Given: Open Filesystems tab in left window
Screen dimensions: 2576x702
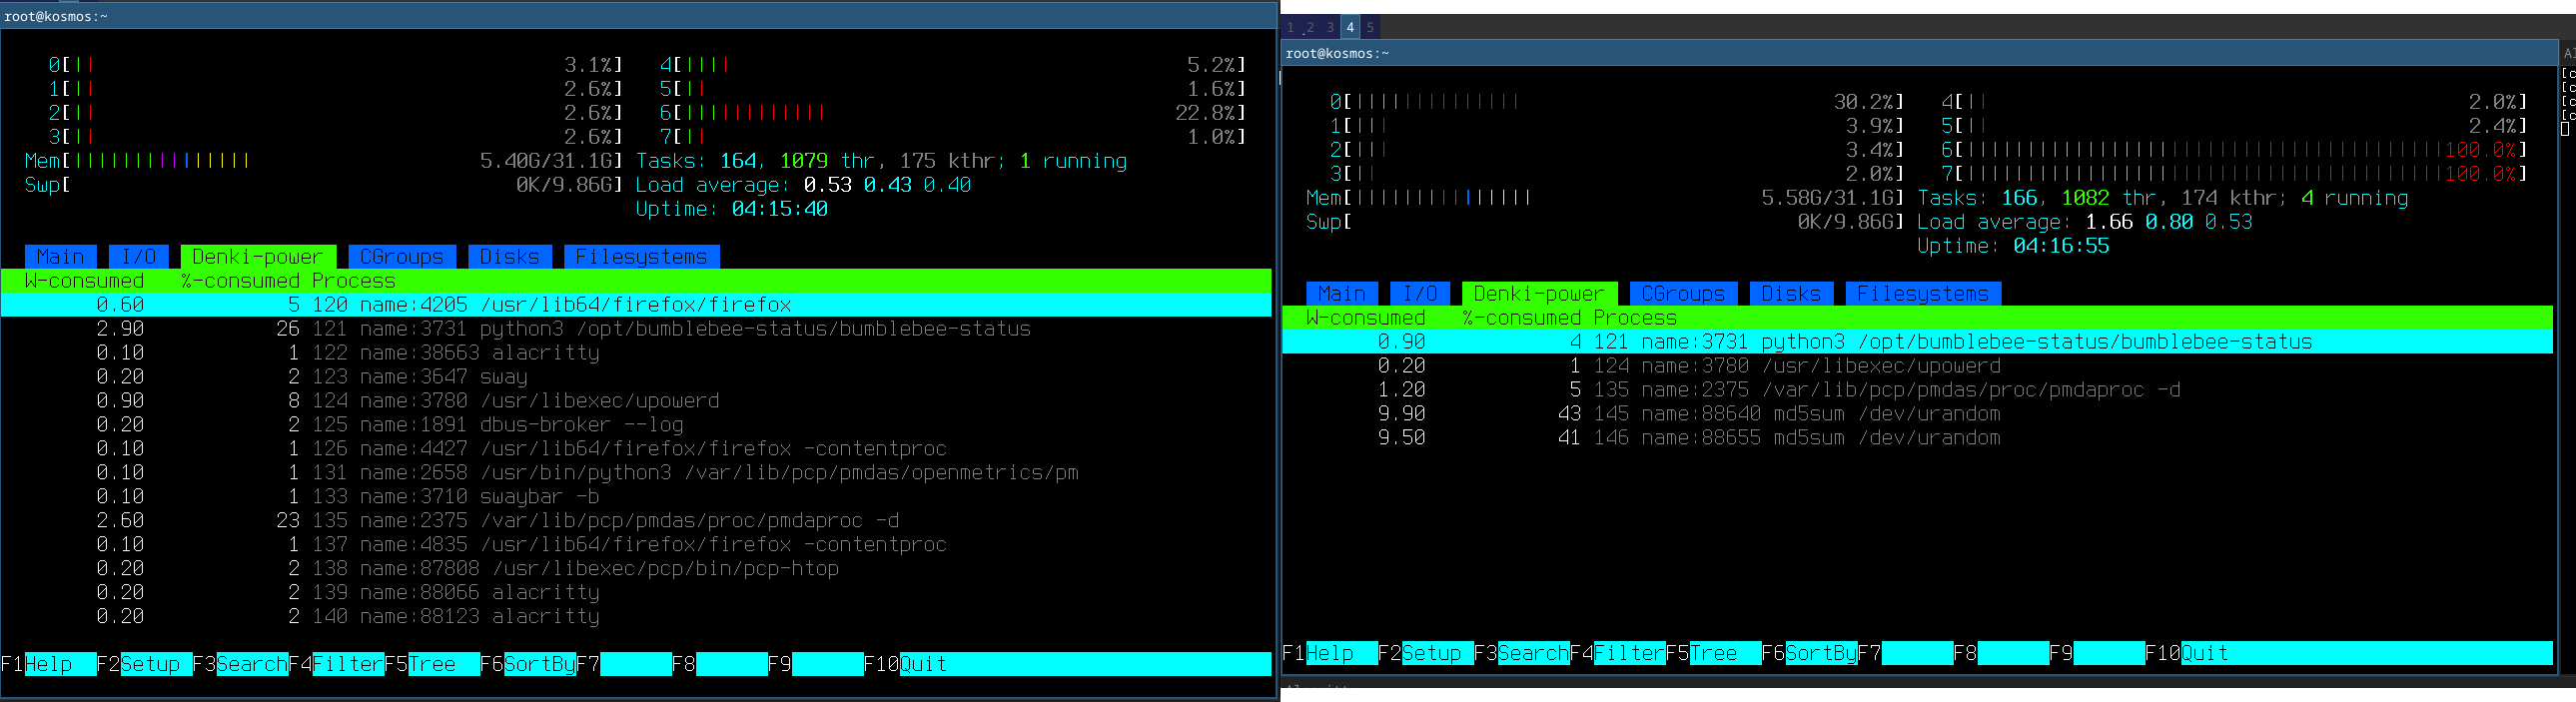Looking at the screenshot, I should click(641, 257).
